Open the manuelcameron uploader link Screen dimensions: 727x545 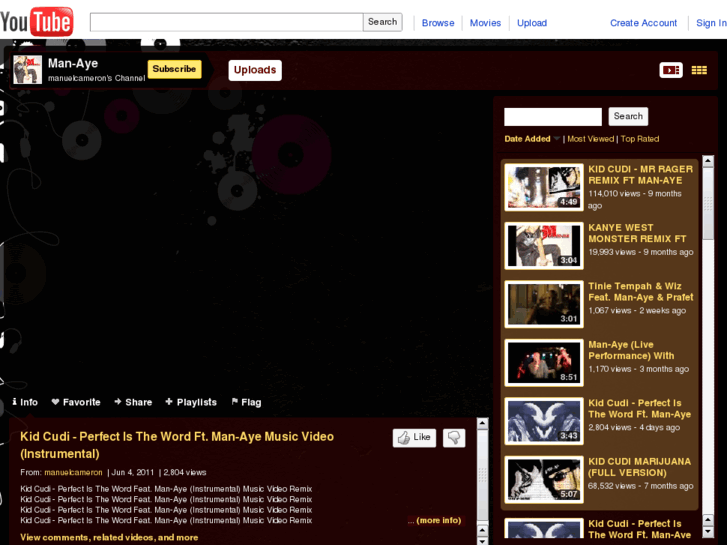point(73,472)
